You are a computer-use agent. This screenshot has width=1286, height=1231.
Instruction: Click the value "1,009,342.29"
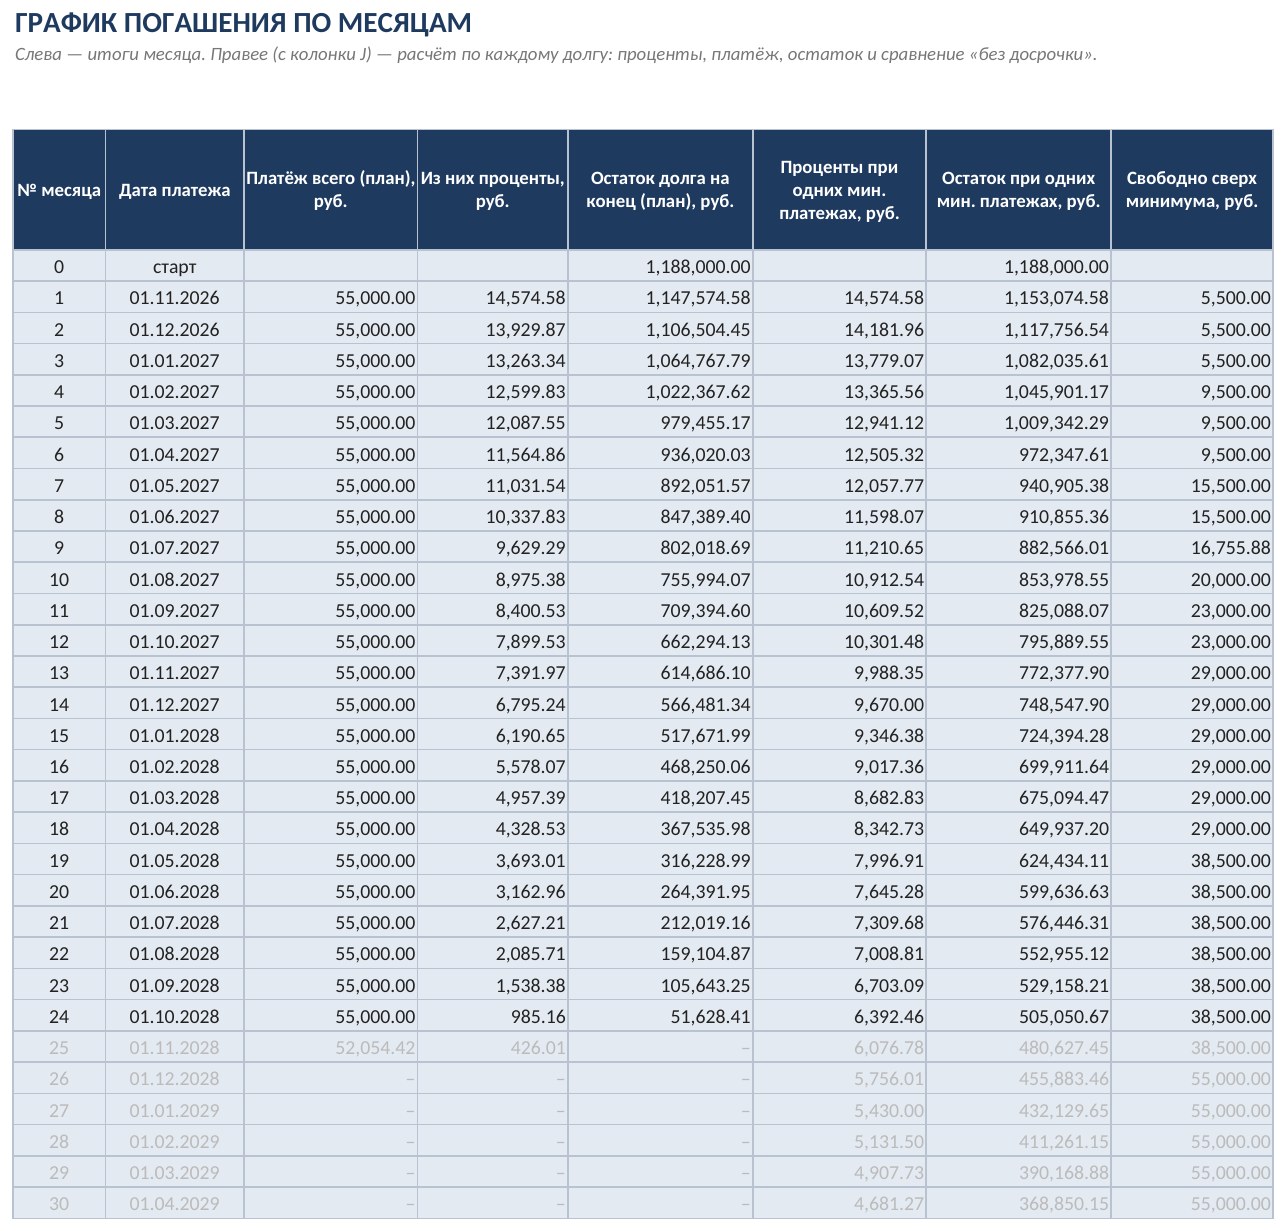[1018, 423]
